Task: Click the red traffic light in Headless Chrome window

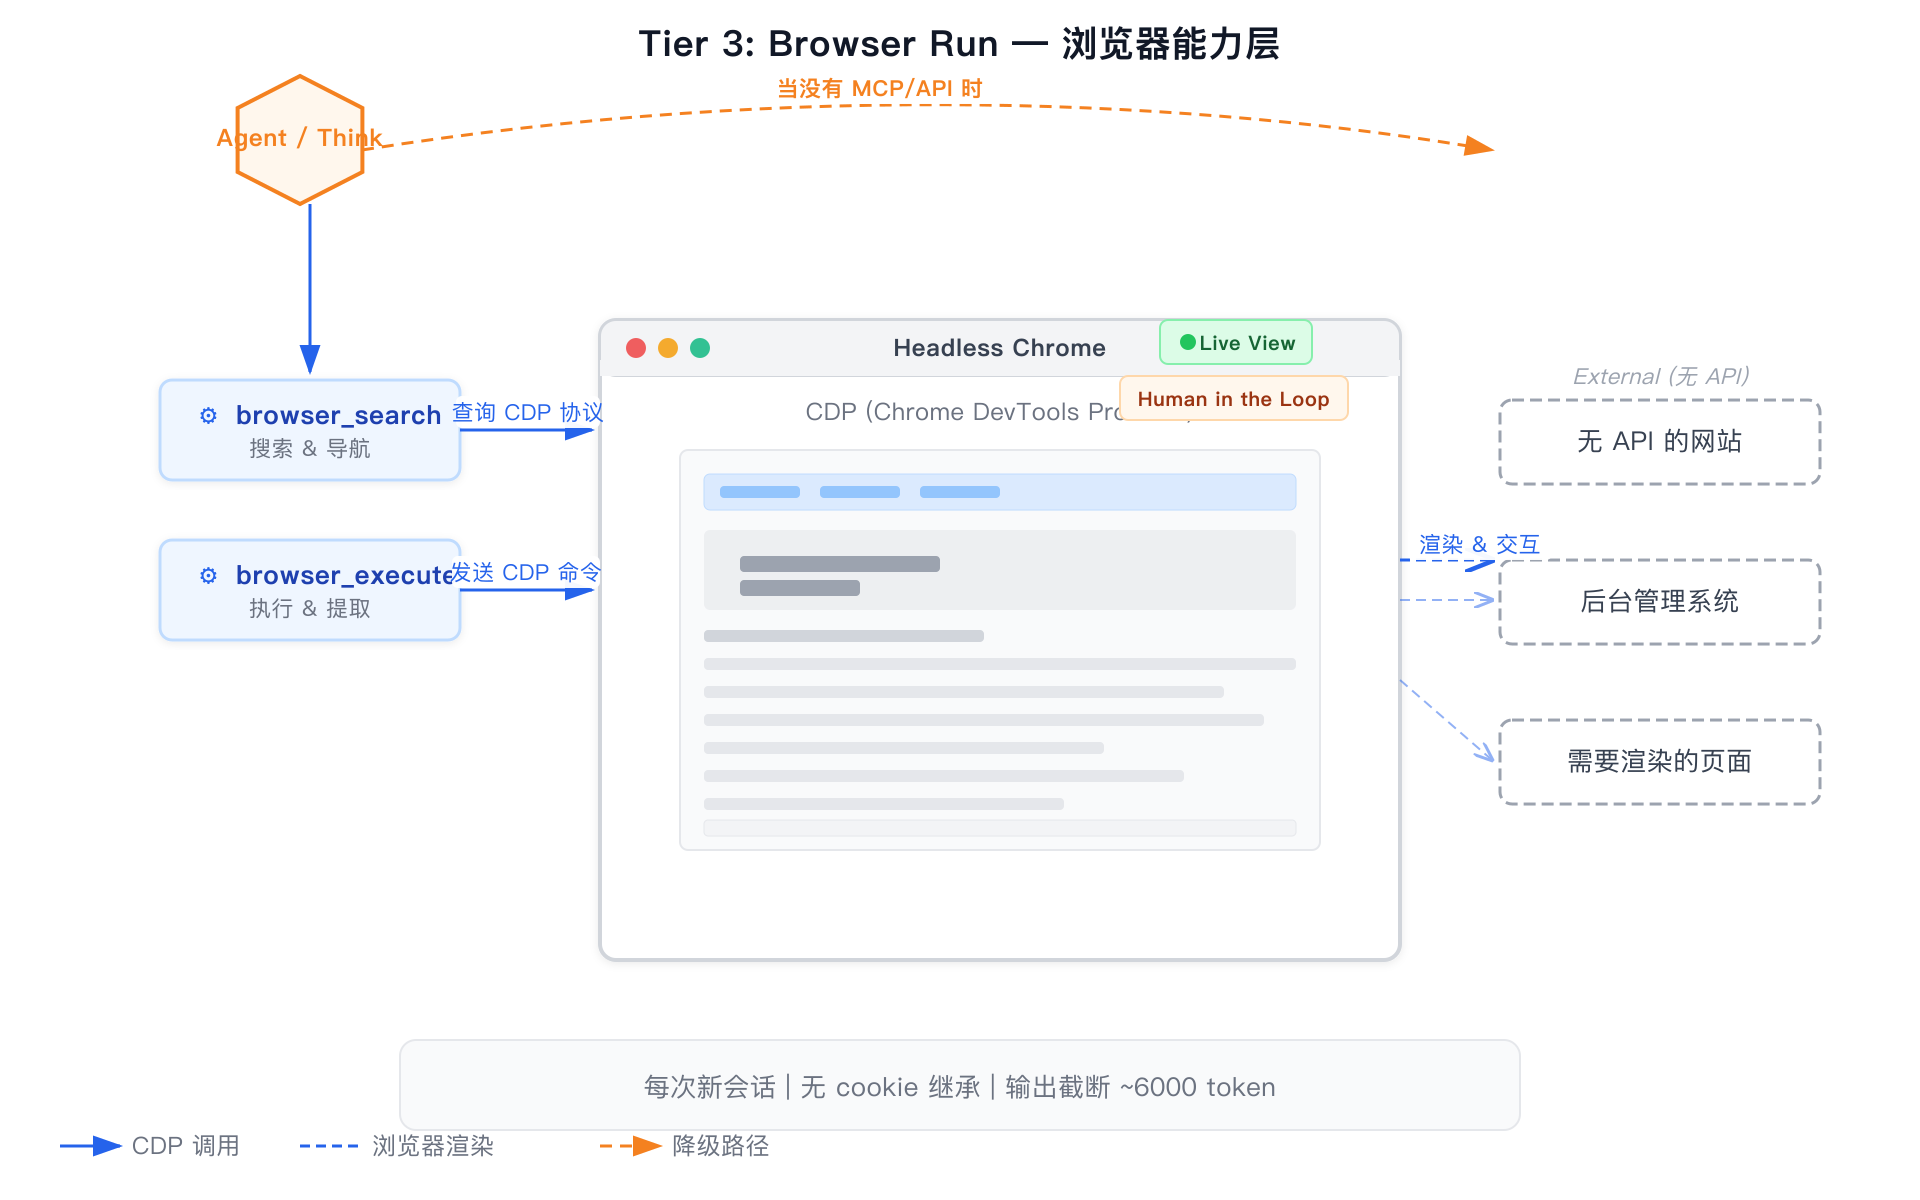Action: [x=637, y=347]
